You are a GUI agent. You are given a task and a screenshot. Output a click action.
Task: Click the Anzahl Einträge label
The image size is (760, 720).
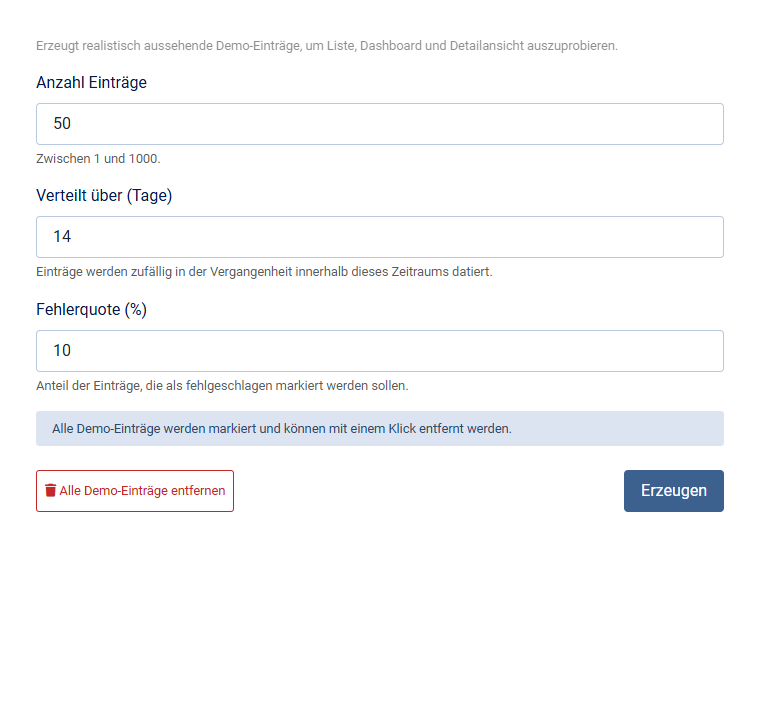92,82
